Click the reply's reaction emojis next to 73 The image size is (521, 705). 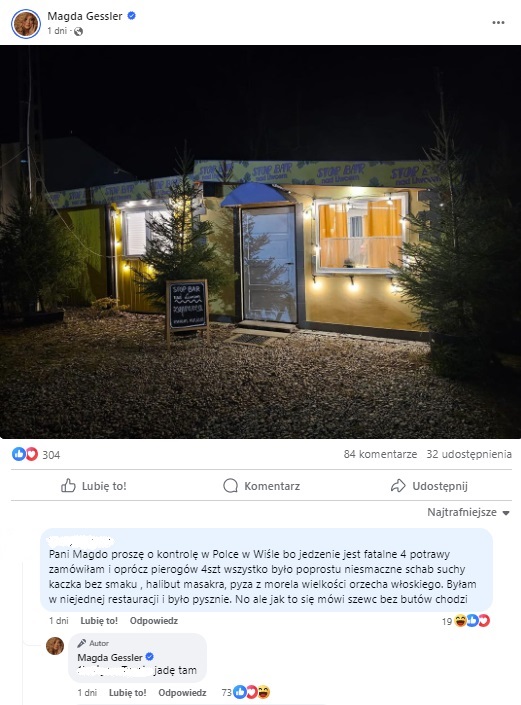click(251, 692)
